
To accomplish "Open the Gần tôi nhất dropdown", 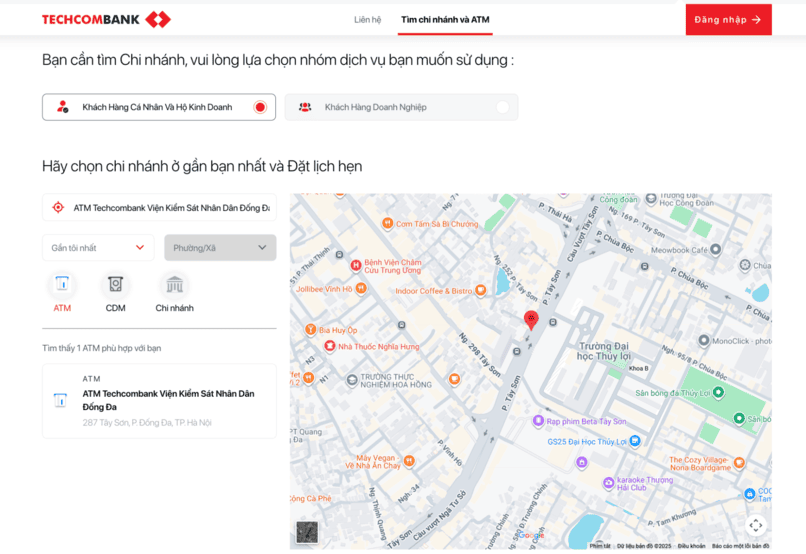I will tap(98, 248).
